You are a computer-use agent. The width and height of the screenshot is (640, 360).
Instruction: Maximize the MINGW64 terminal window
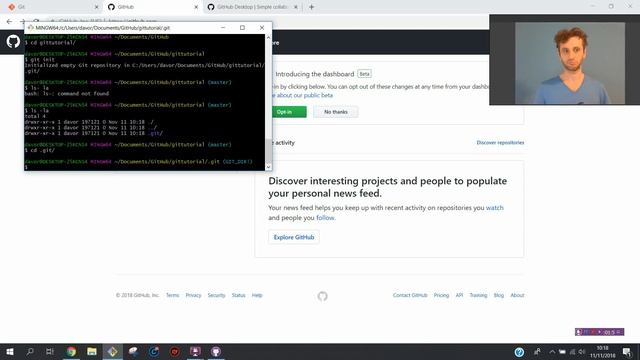[x=242, y=28]
